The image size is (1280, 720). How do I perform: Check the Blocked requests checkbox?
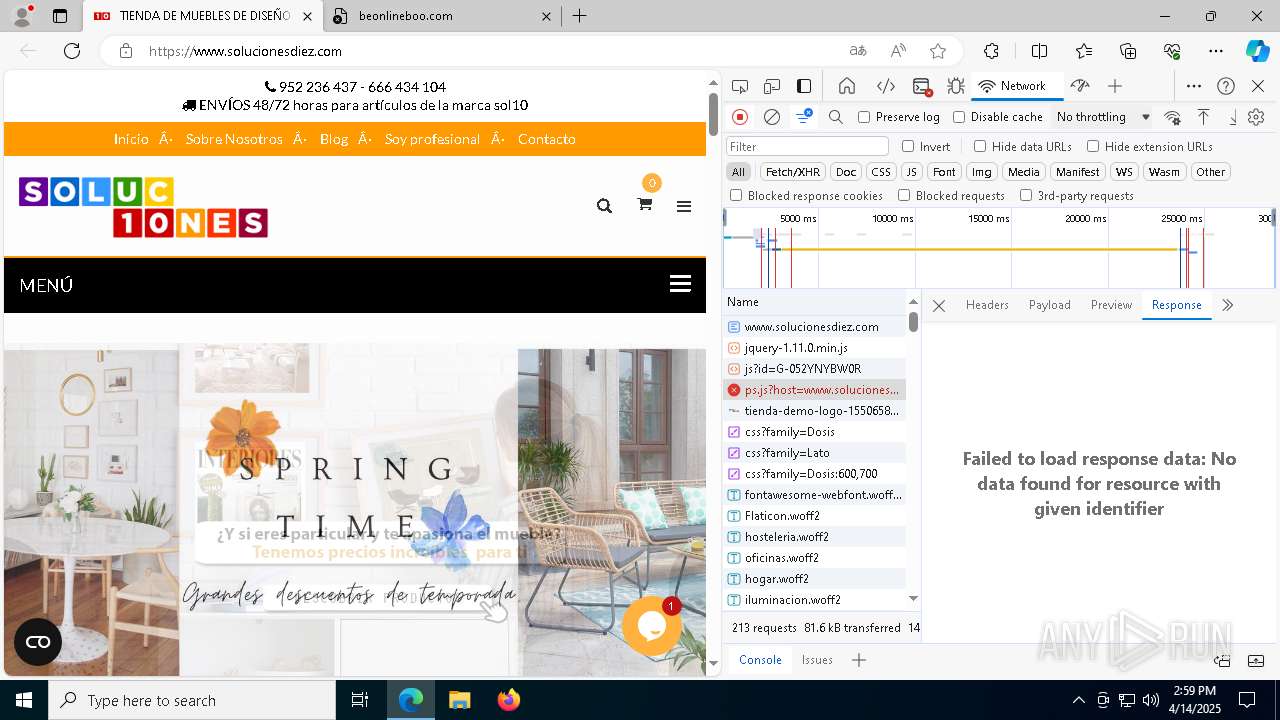[904, 195]
